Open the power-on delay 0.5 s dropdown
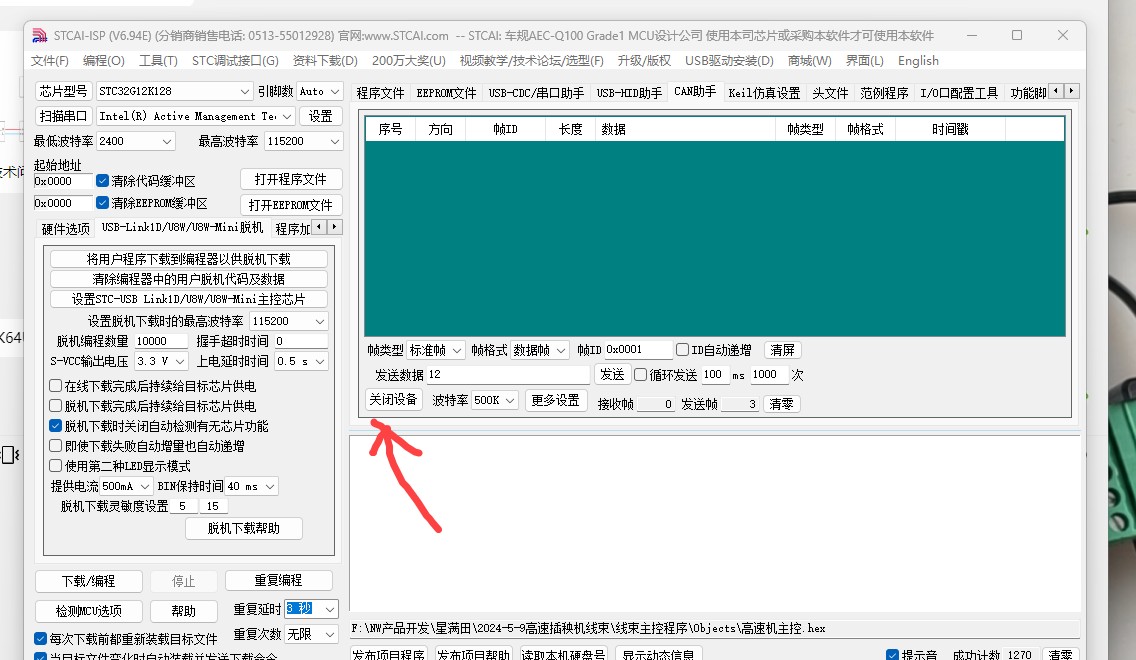This screenshot has height=660, width=1136. click(x=301, y=361)
